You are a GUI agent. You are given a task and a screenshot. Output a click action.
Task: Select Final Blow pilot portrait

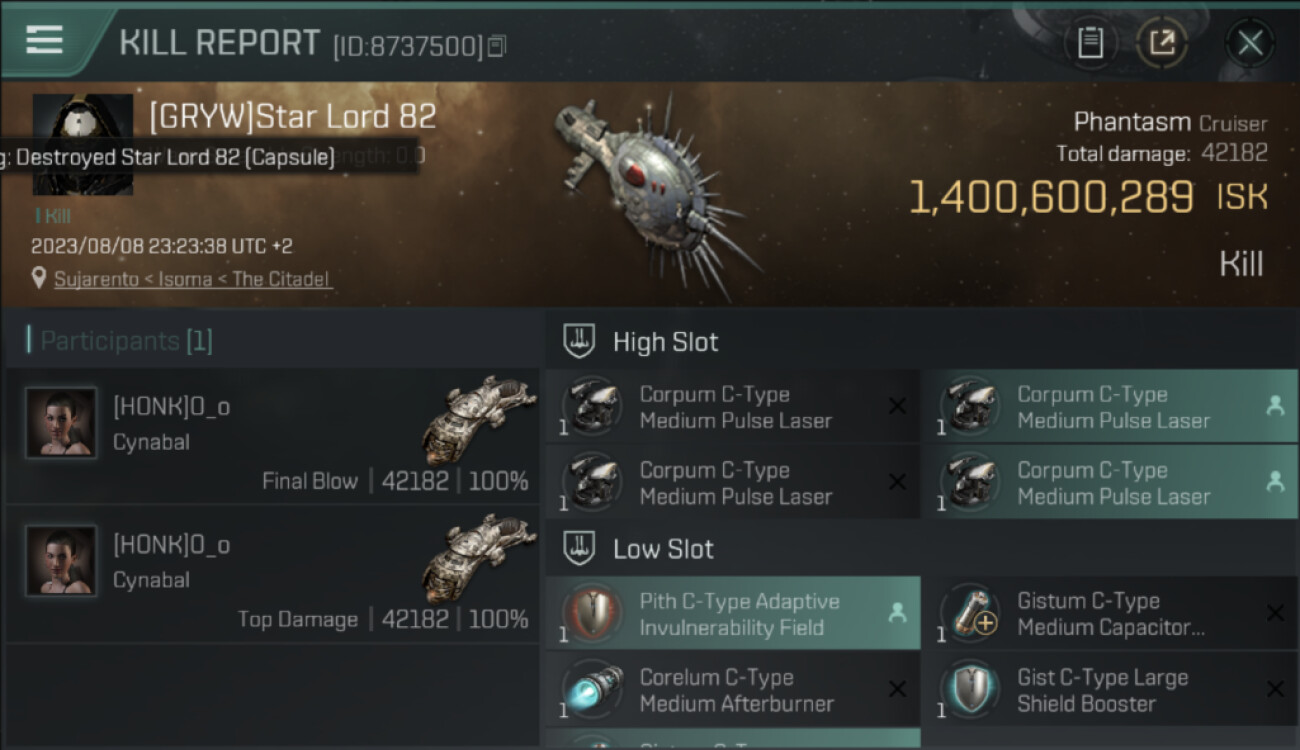pos(61,423)
